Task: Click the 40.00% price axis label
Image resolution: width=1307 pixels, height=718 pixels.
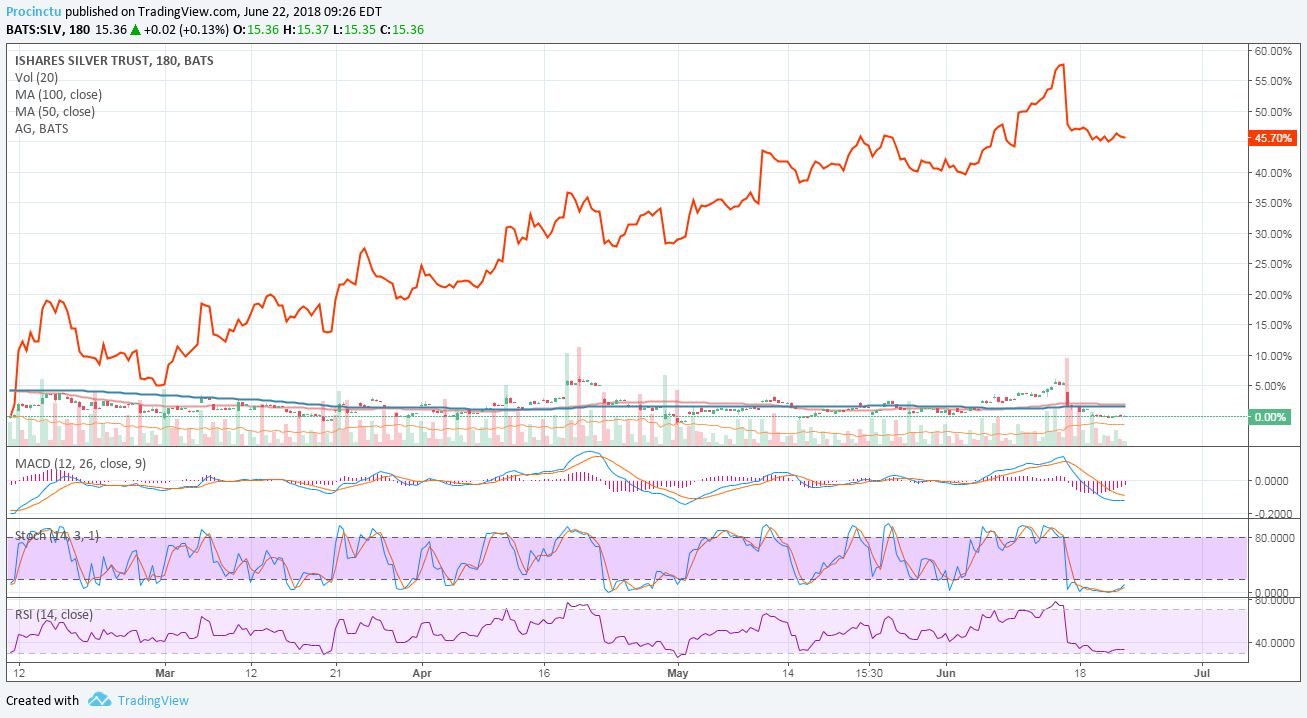Action: (x=1275, y=172)
